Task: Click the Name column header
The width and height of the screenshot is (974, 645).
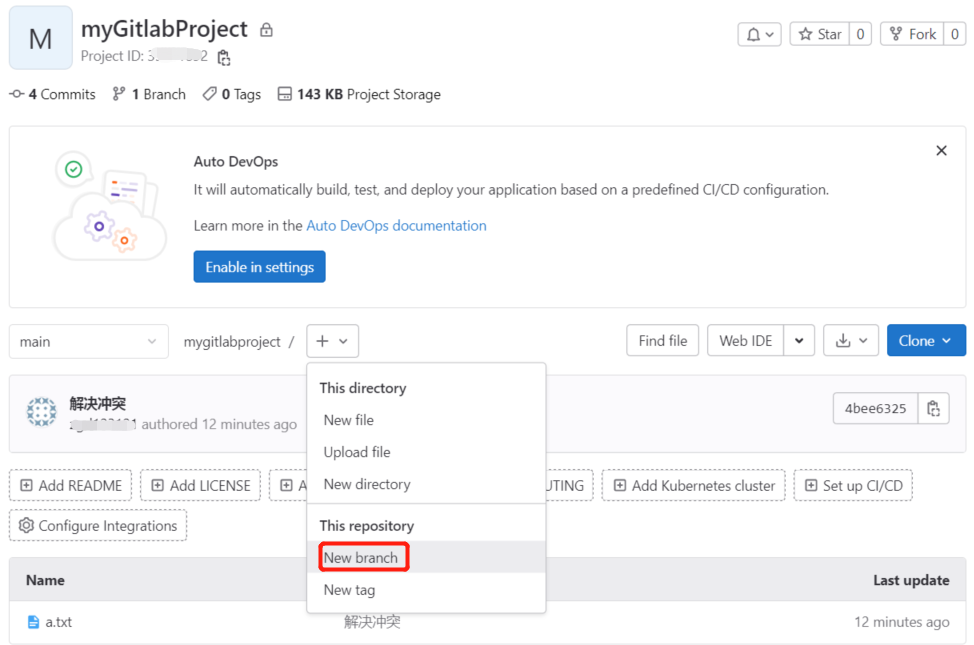Action: [x=45, y=580]
